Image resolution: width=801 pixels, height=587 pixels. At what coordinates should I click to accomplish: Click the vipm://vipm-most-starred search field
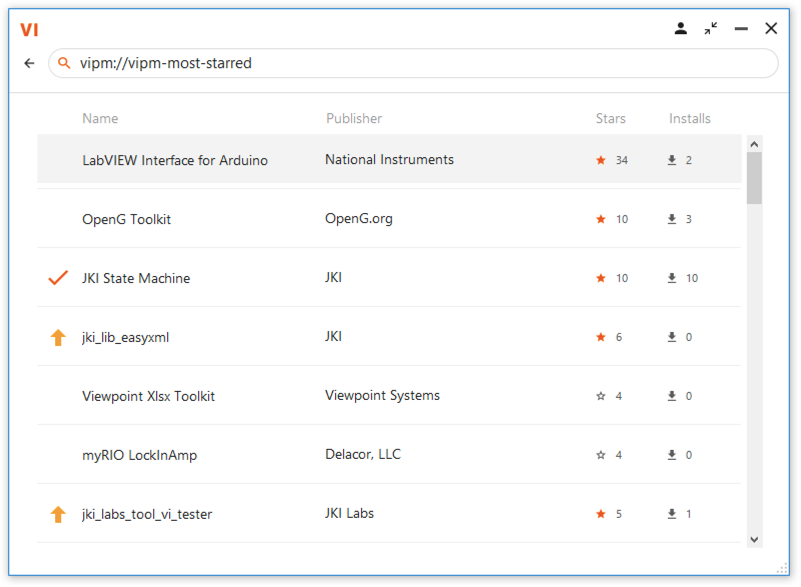413,63
